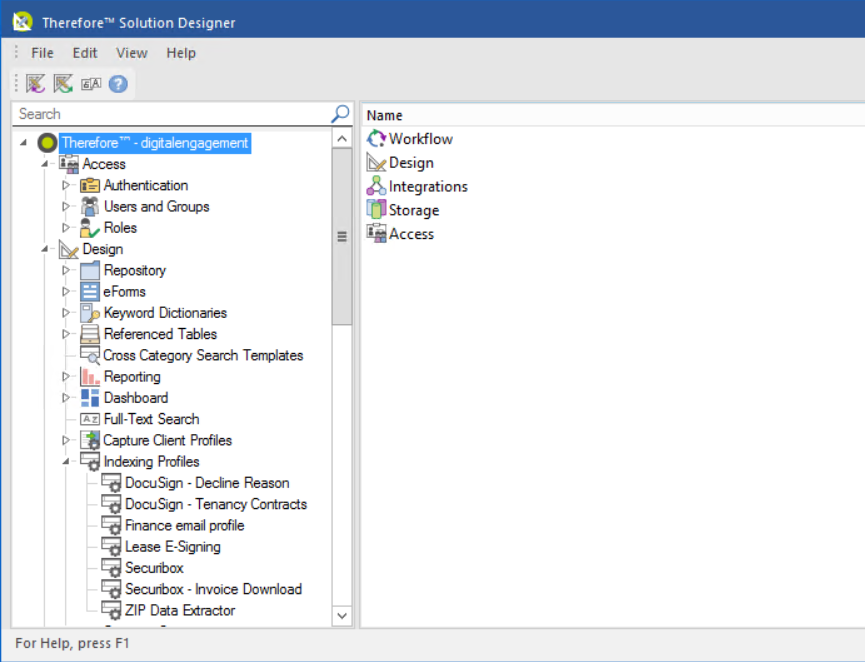This screenshot has height=662, width=865.
Task: Click the Users and Groups icon
Action: 90,206
